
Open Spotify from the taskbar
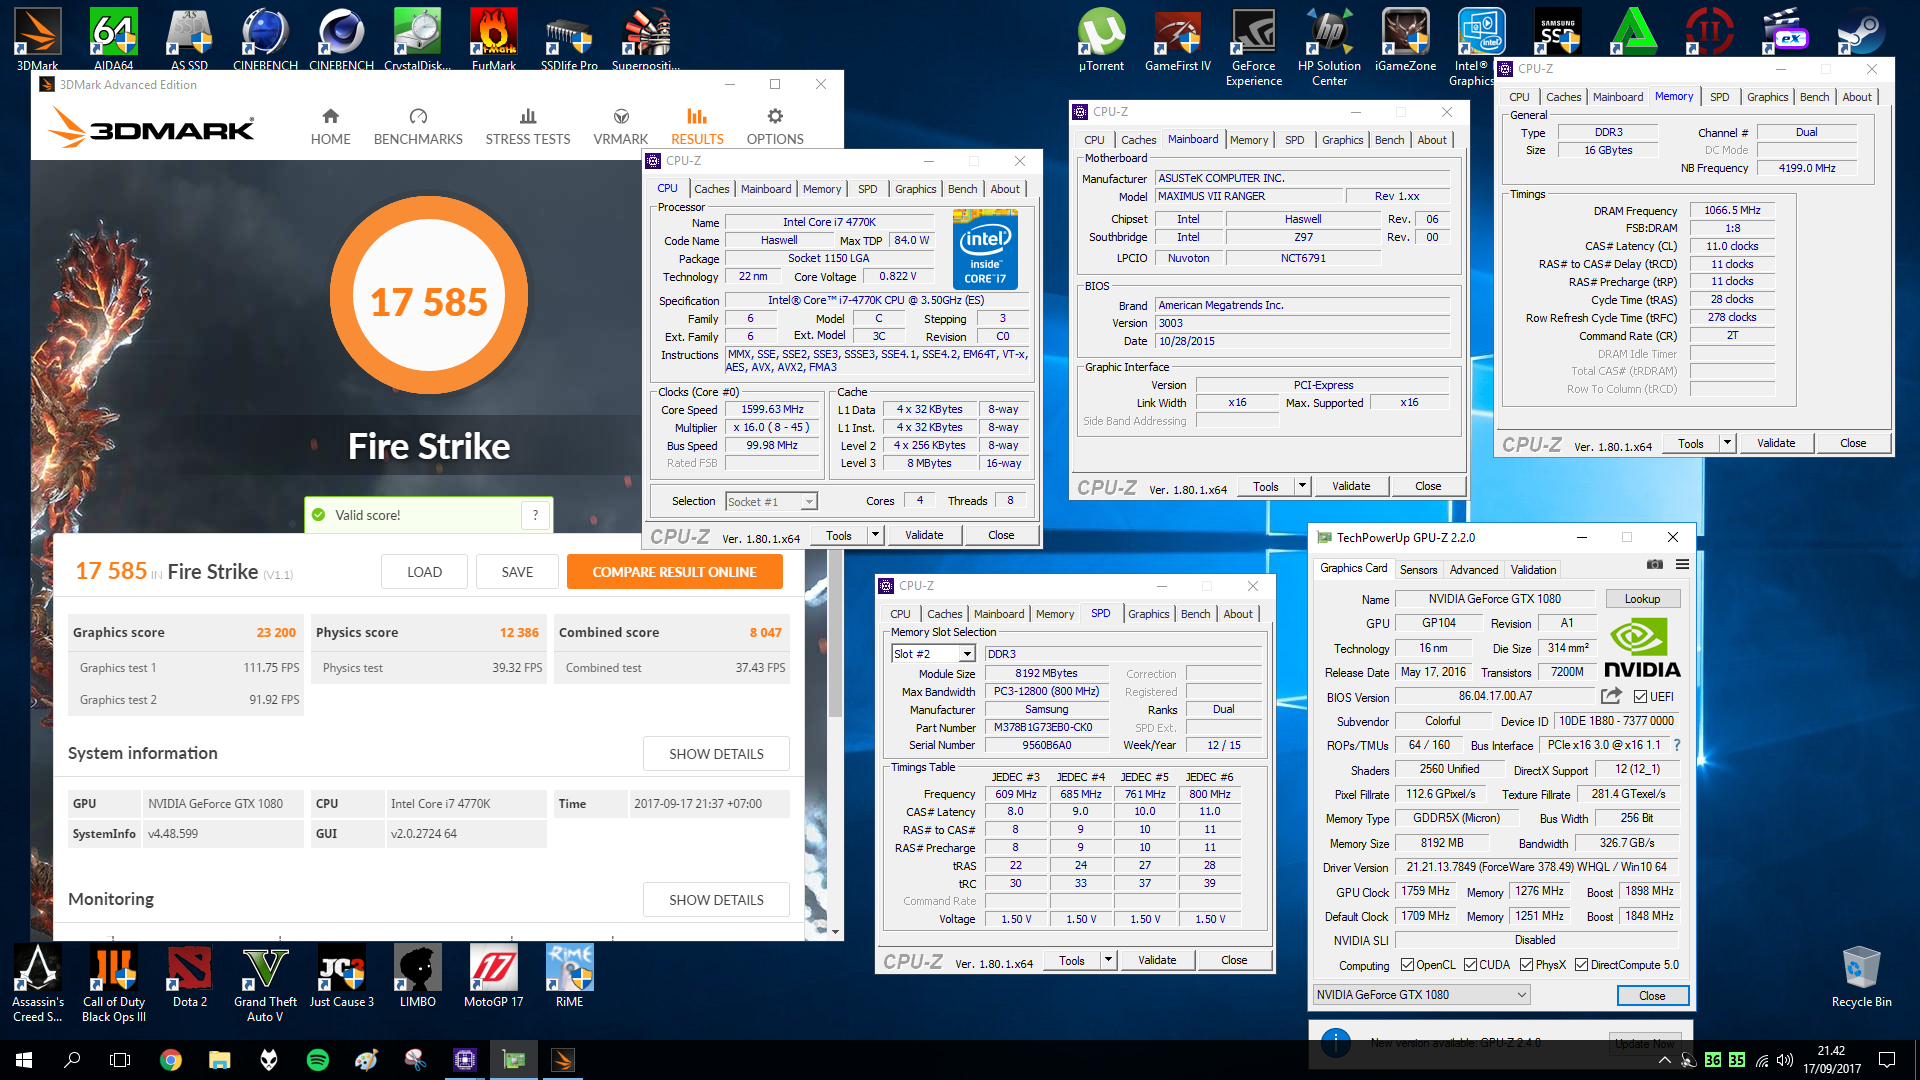(318, 1060)
